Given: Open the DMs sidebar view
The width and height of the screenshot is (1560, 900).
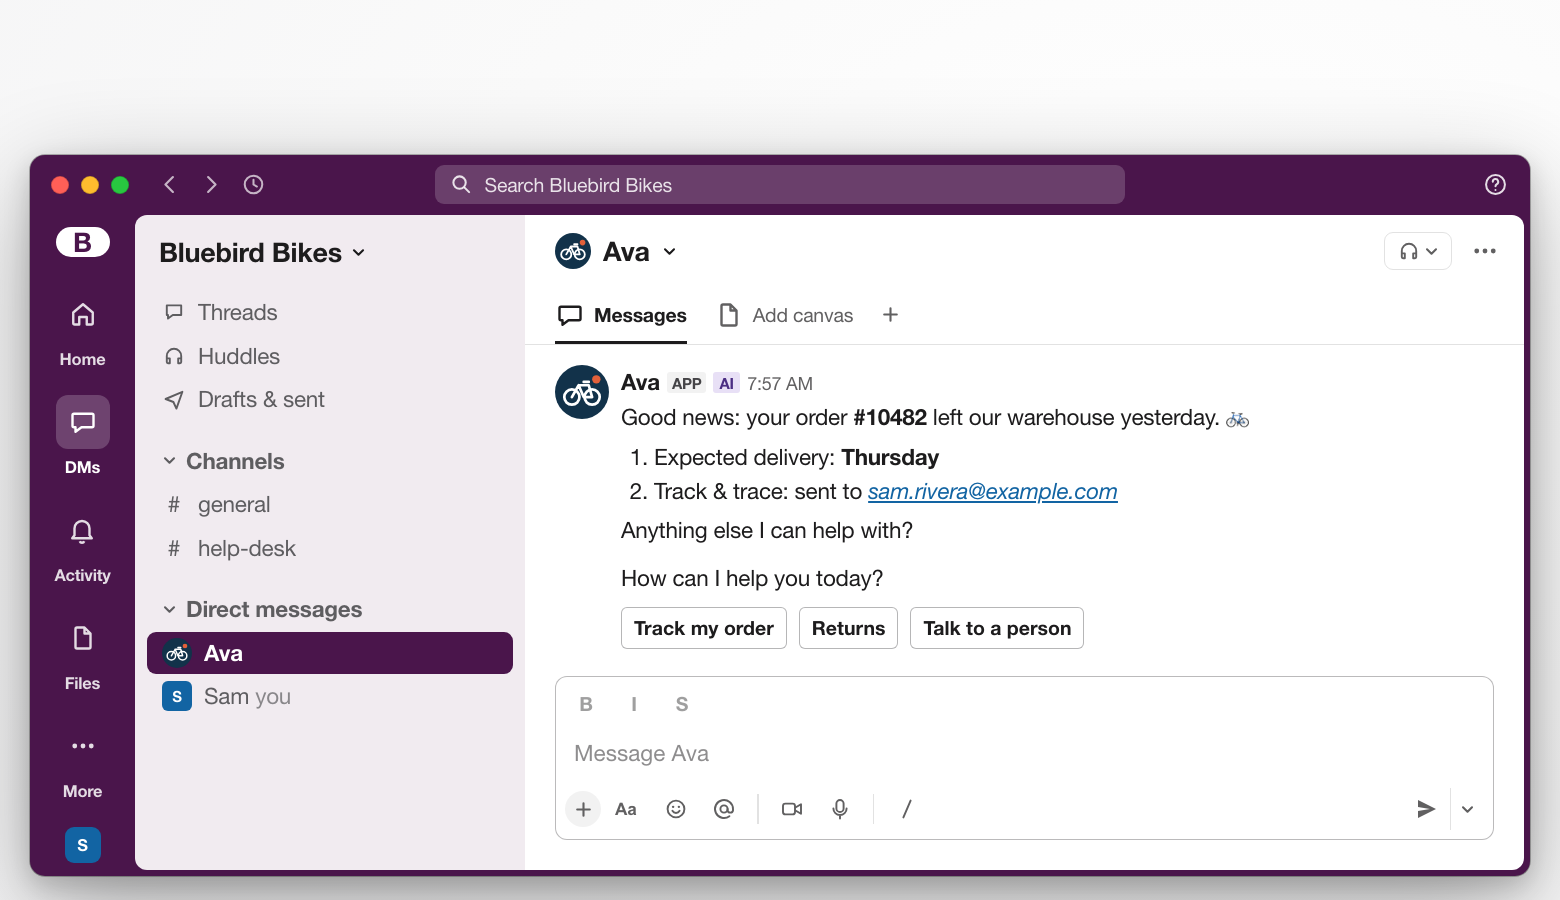Looking at the screenshot, I should (82, 436).
